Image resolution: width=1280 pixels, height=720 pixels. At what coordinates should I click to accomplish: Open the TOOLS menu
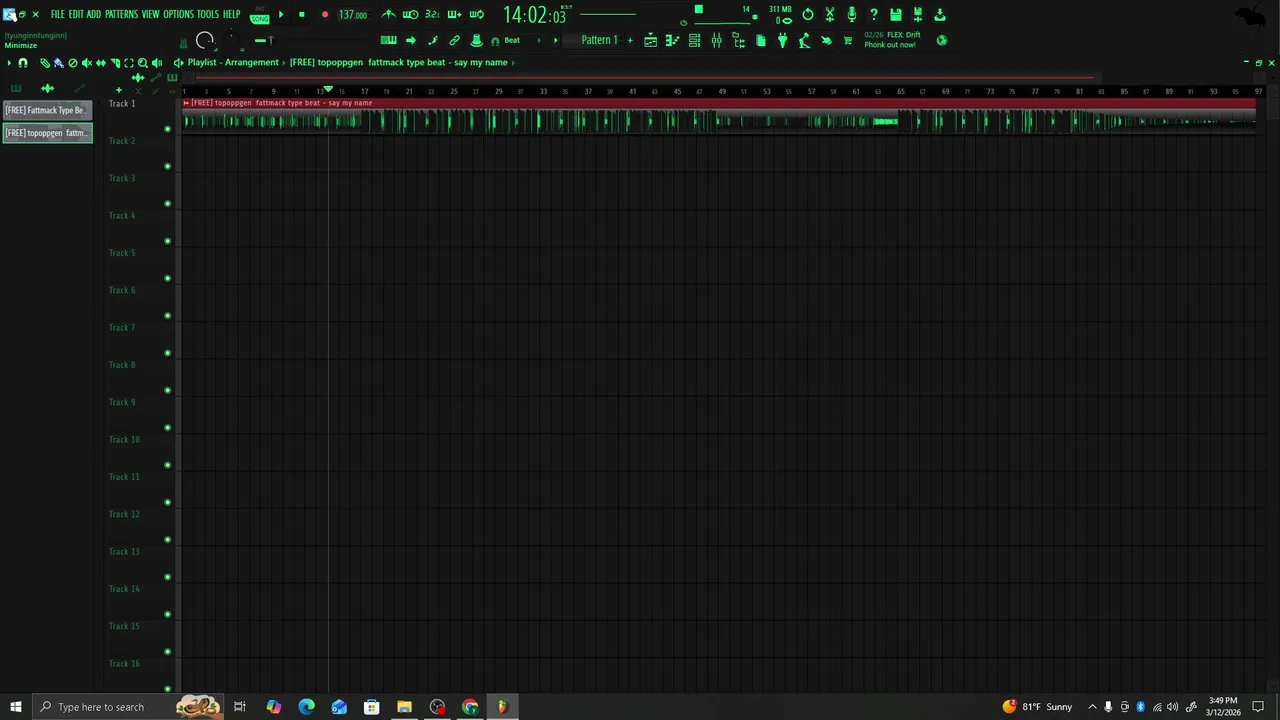pyautogui.click(x=208, y=14)
